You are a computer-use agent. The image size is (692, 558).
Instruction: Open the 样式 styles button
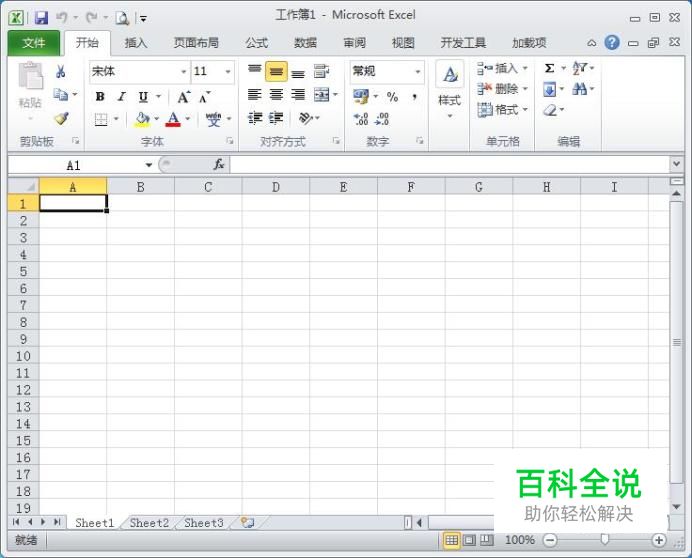450,90
